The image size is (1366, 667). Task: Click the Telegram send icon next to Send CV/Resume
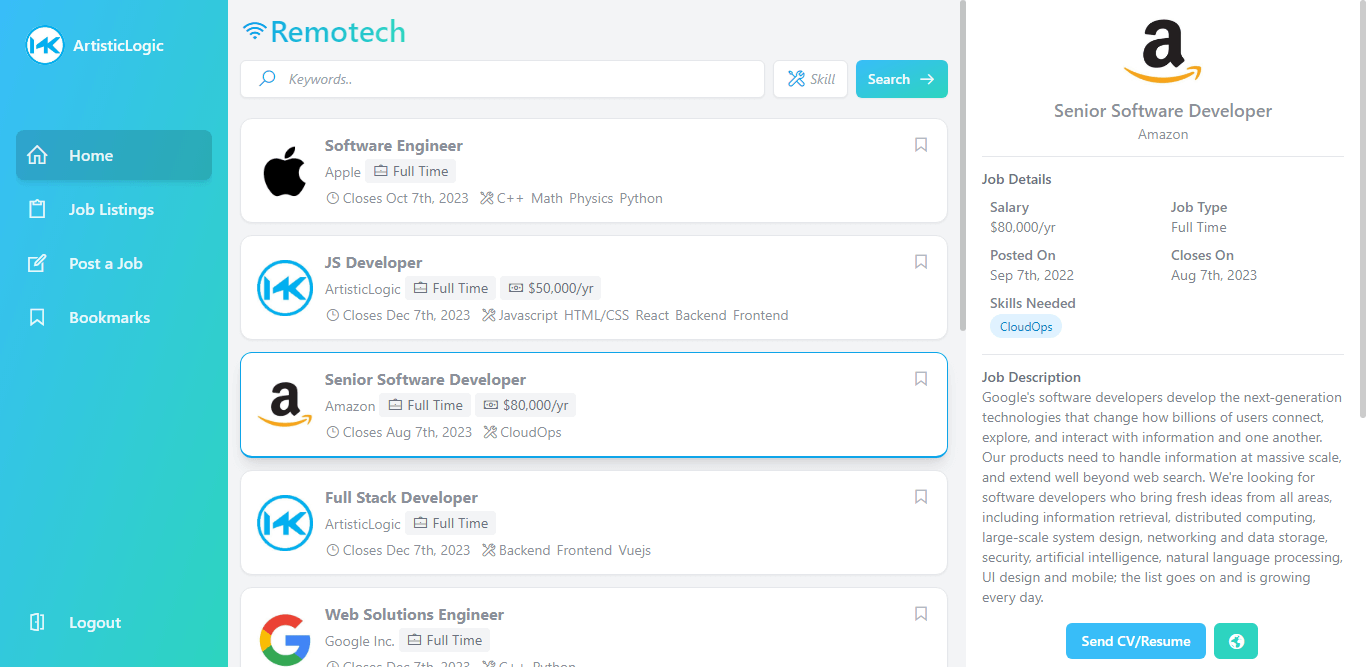click(x=1236, y=641)
